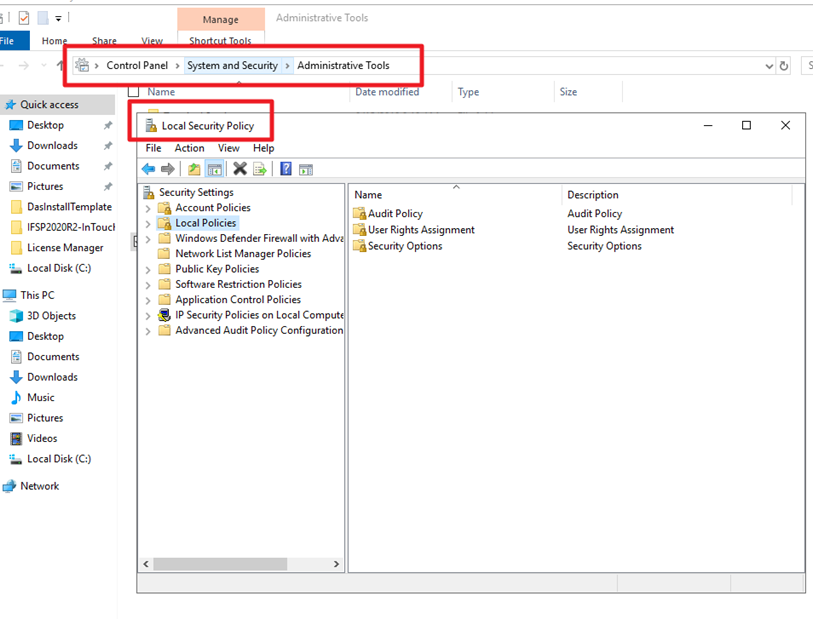The image size is (813, 619).
Task: Click the Export List toolbar icon
Action: point(260,169)
